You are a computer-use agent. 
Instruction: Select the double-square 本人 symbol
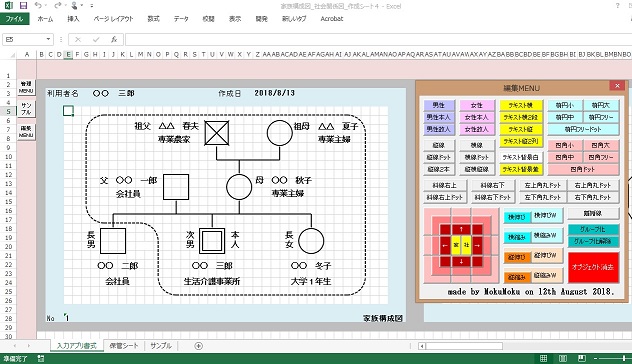coord(212,241)
